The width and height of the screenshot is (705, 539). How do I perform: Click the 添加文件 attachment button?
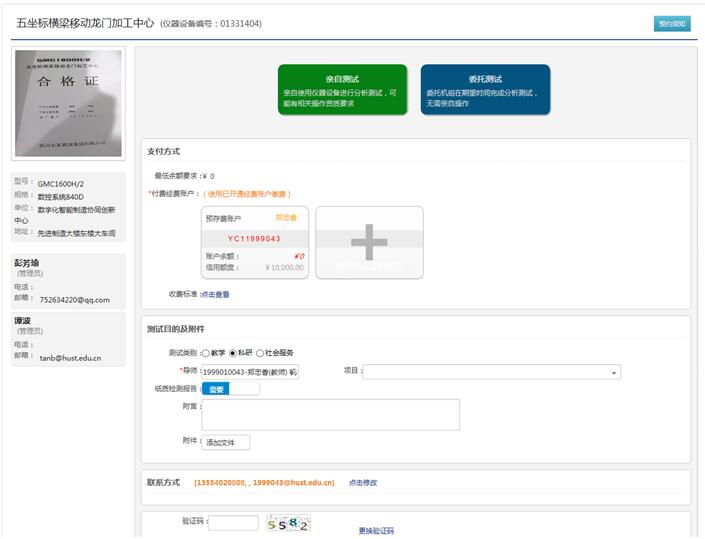click(x=226, y=442)
